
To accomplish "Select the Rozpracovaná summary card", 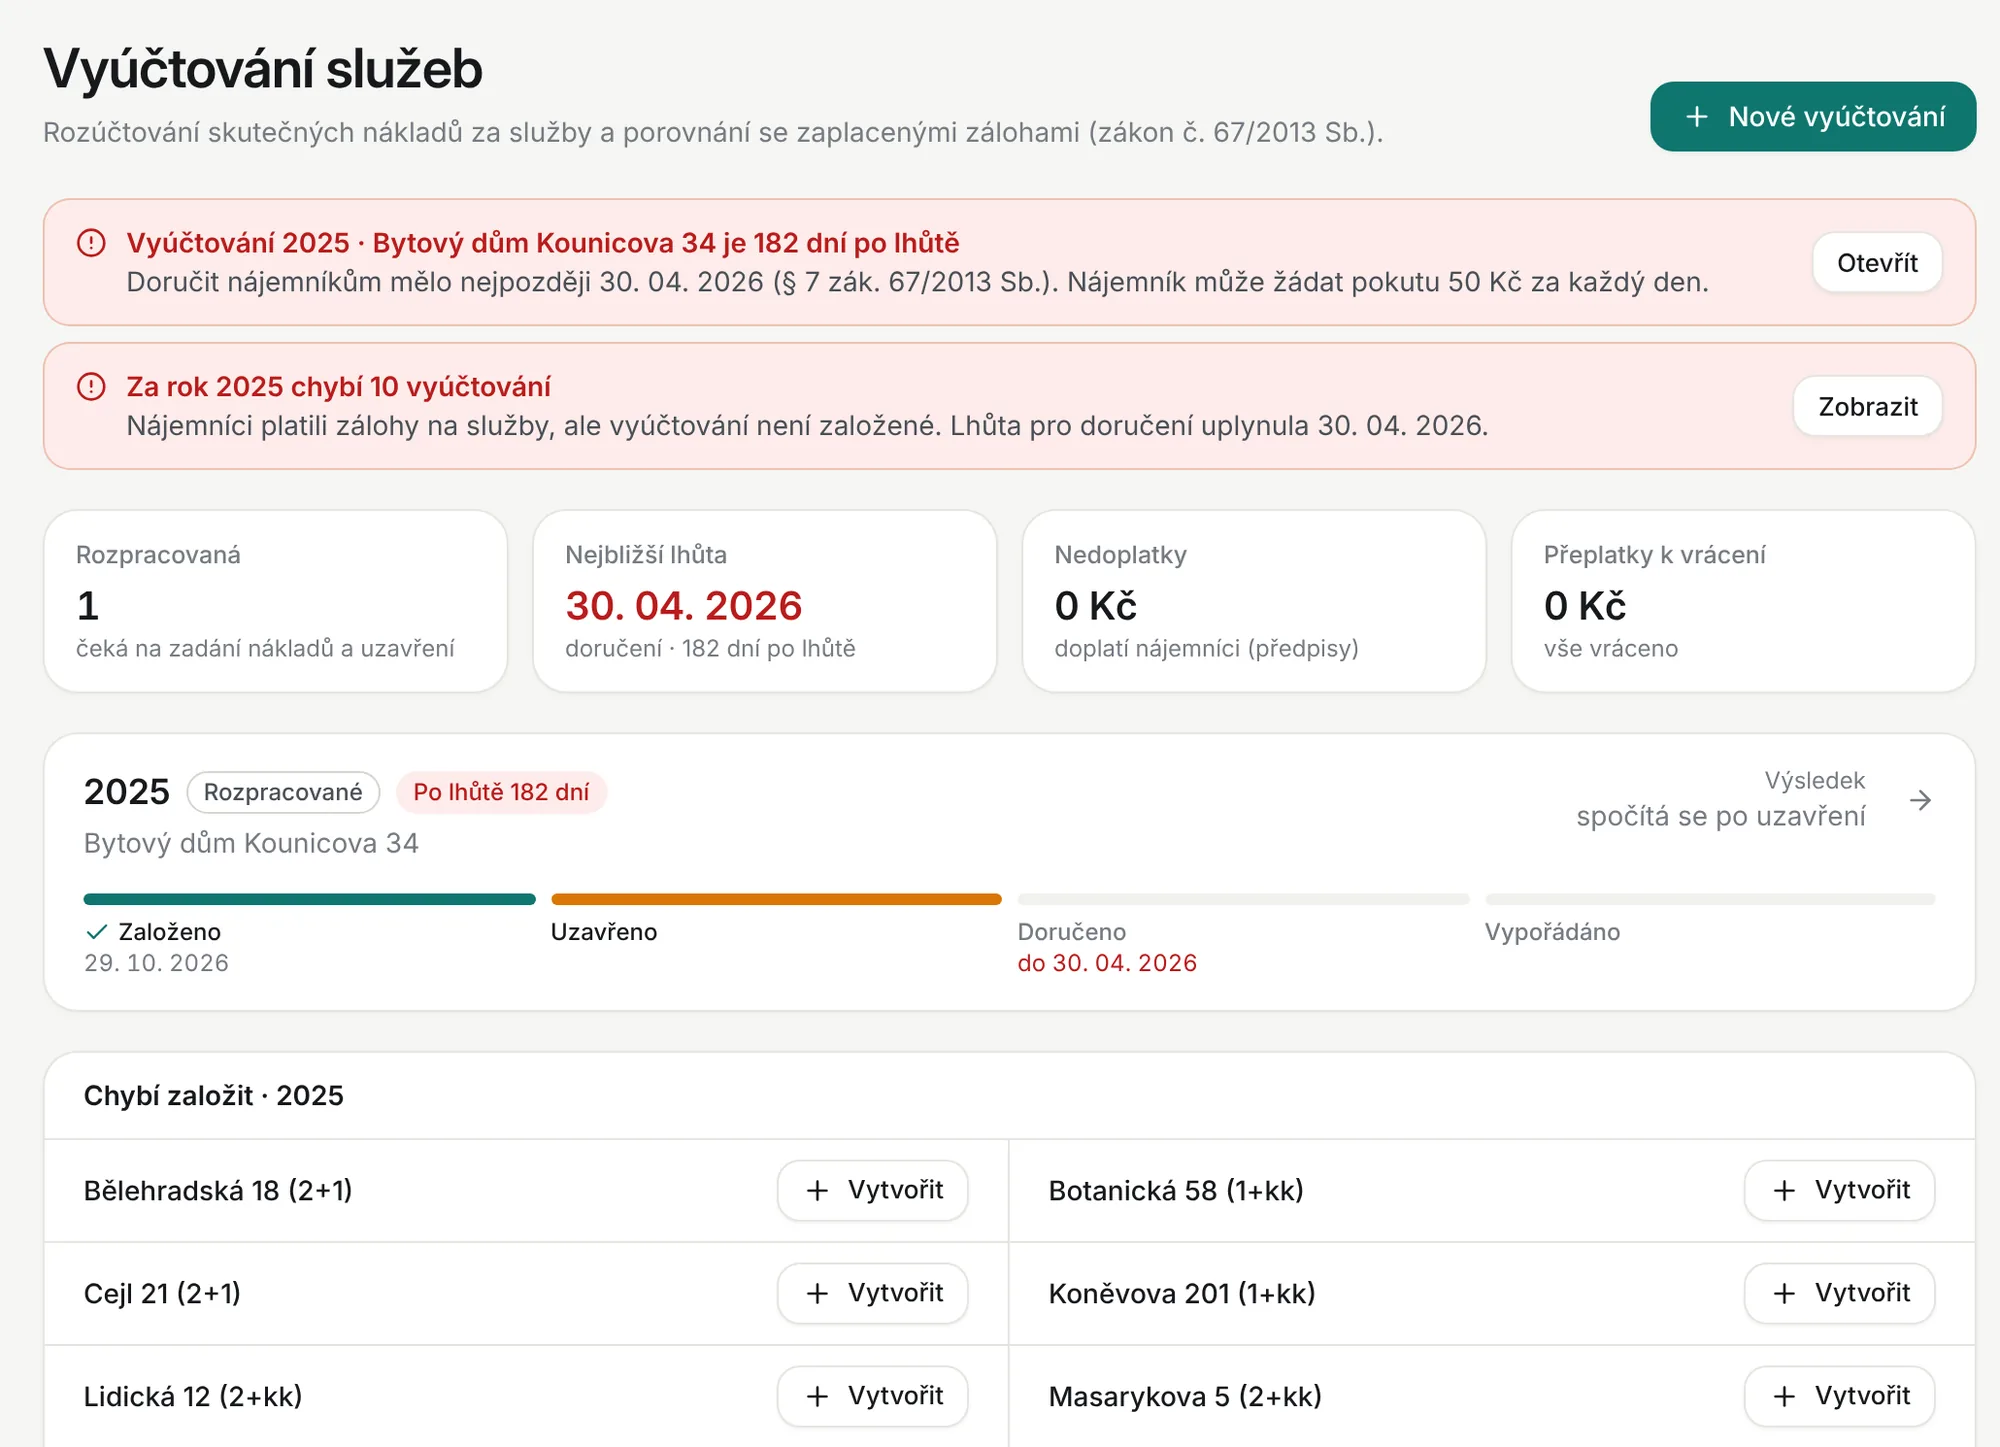I will [276, 601].
